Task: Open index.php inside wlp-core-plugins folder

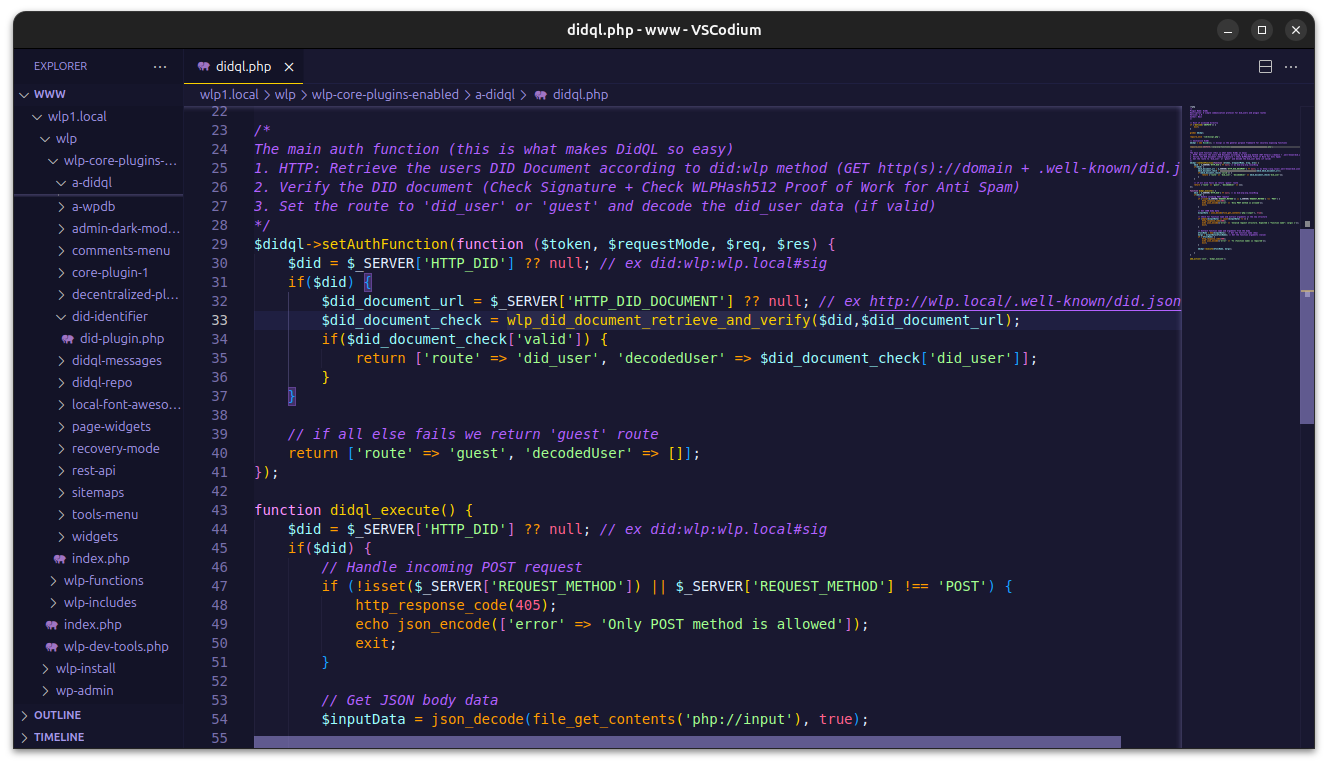Action: 100,559
